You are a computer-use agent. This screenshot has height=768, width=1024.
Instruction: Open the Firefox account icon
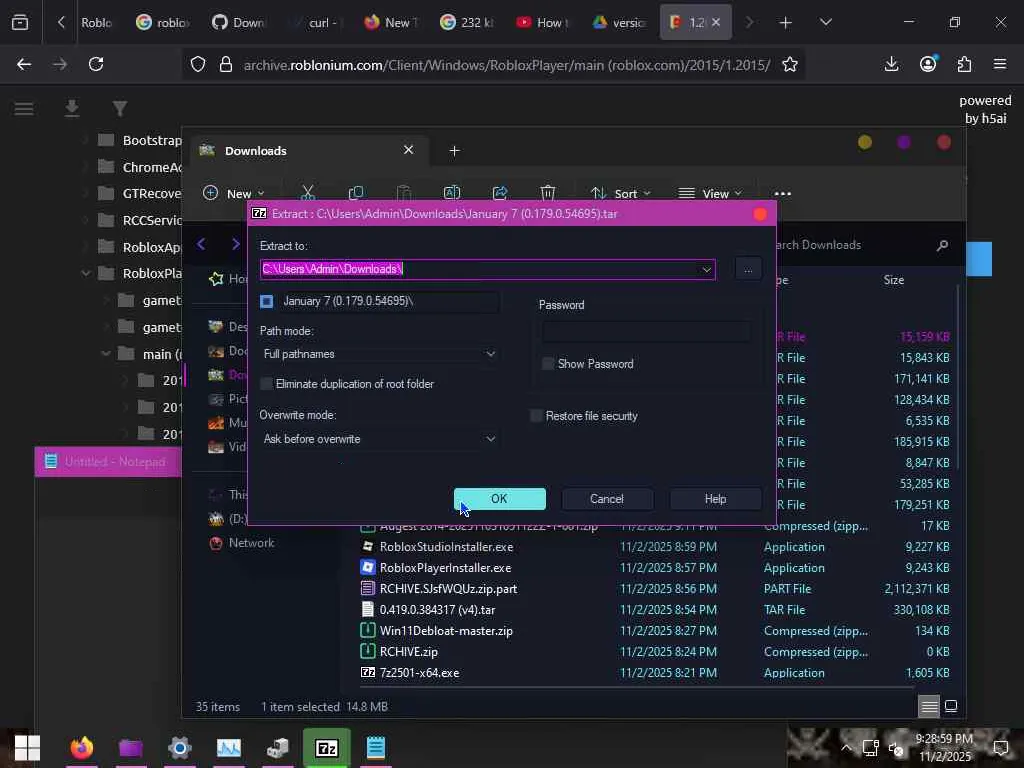(x=928, y=64)
